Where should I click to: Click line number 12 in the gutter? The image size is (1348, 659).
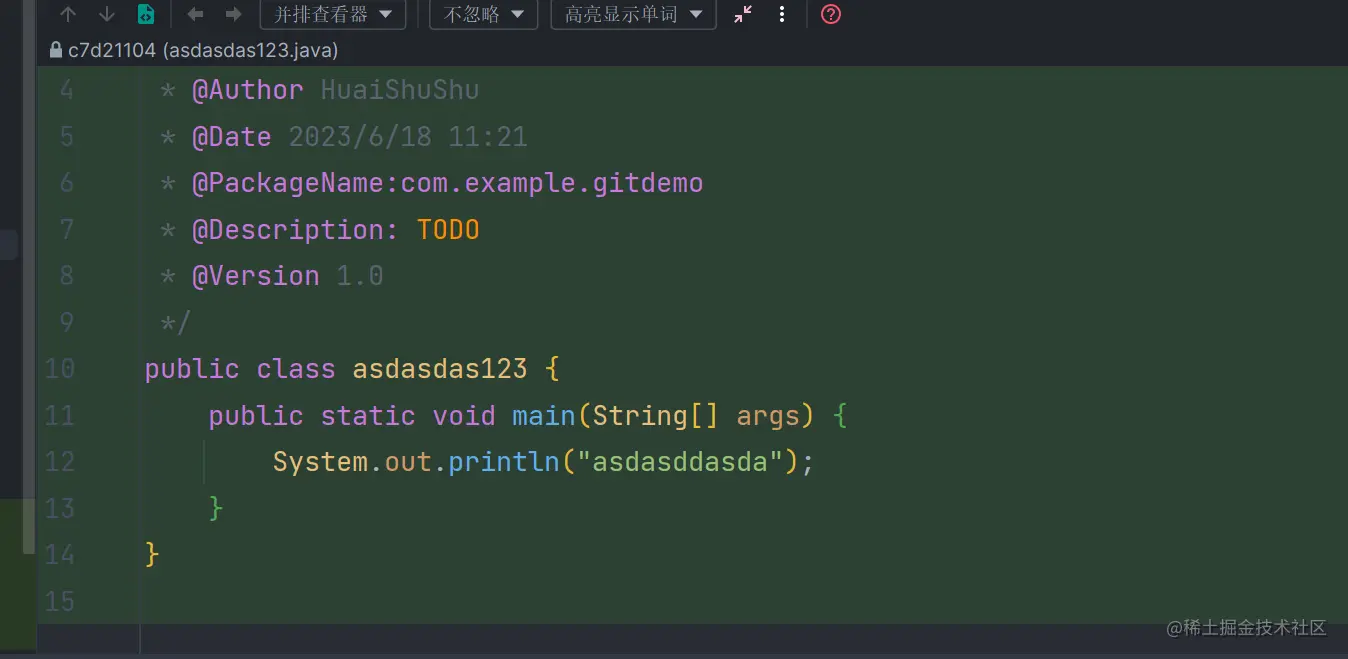(60, 462)
